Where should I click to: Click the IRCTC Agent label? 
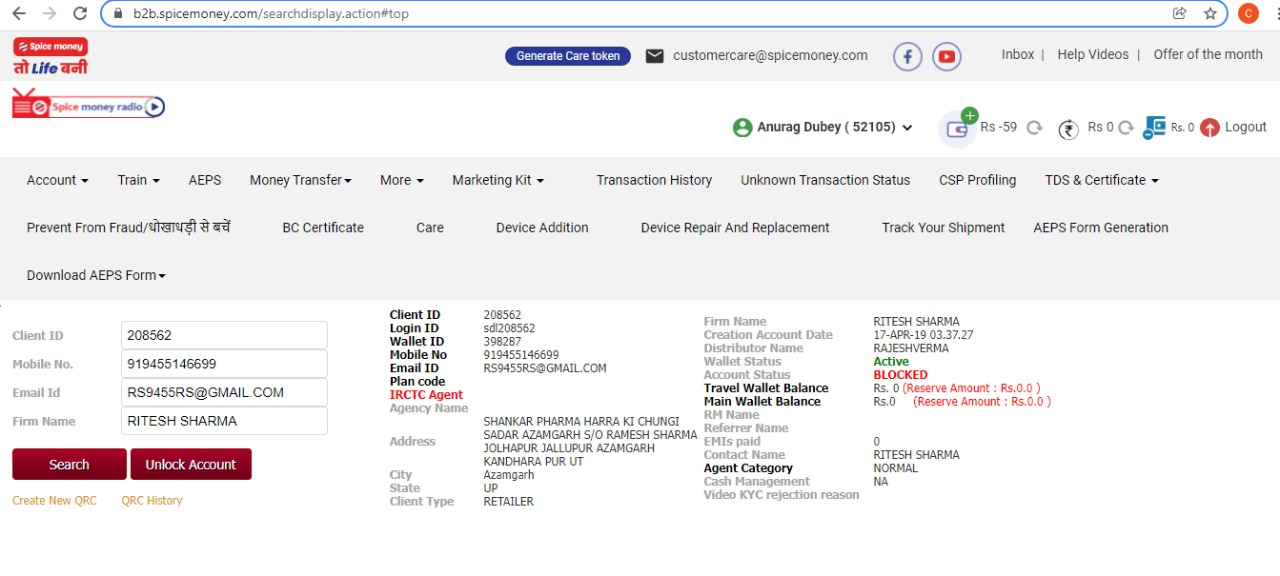[426, 395]
